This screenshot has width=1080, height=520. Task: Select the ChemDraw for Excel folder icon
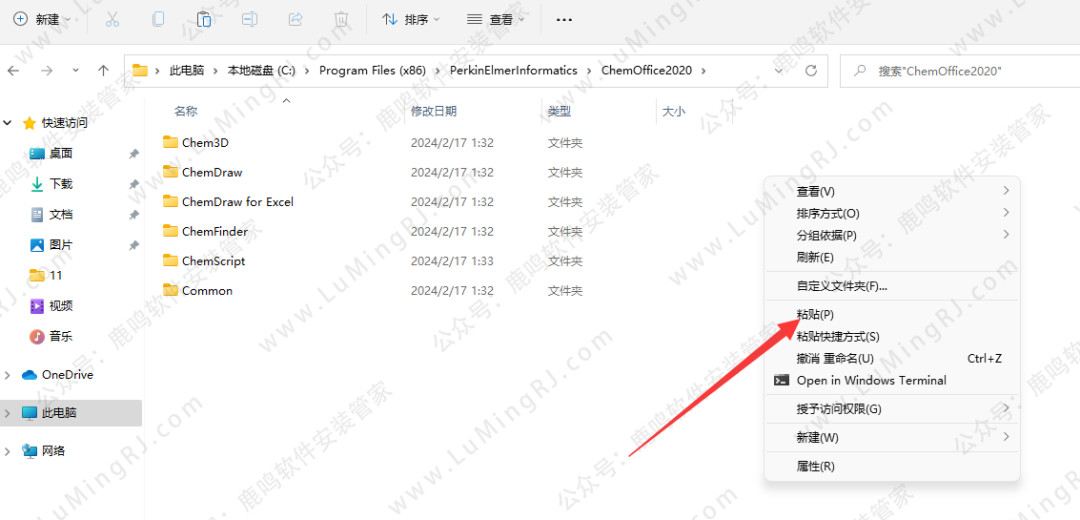click(x=170, y=201)
